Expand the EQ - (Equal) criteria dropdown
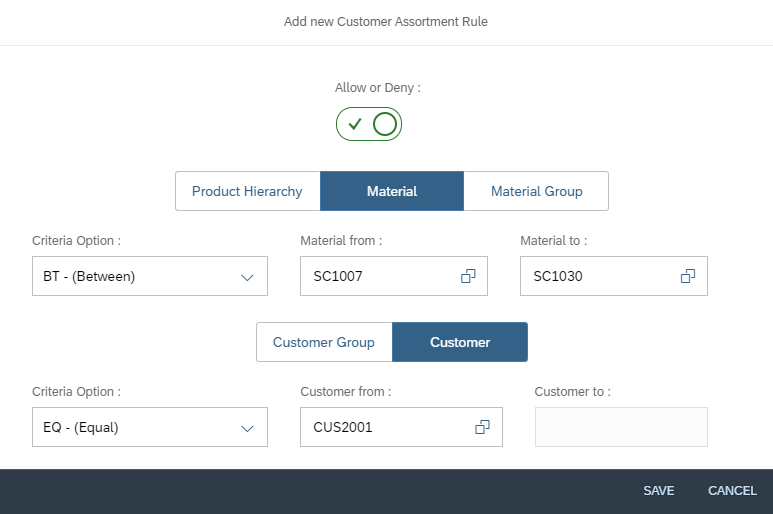Viewport: 773px width, 514px height. pos(150,427)
